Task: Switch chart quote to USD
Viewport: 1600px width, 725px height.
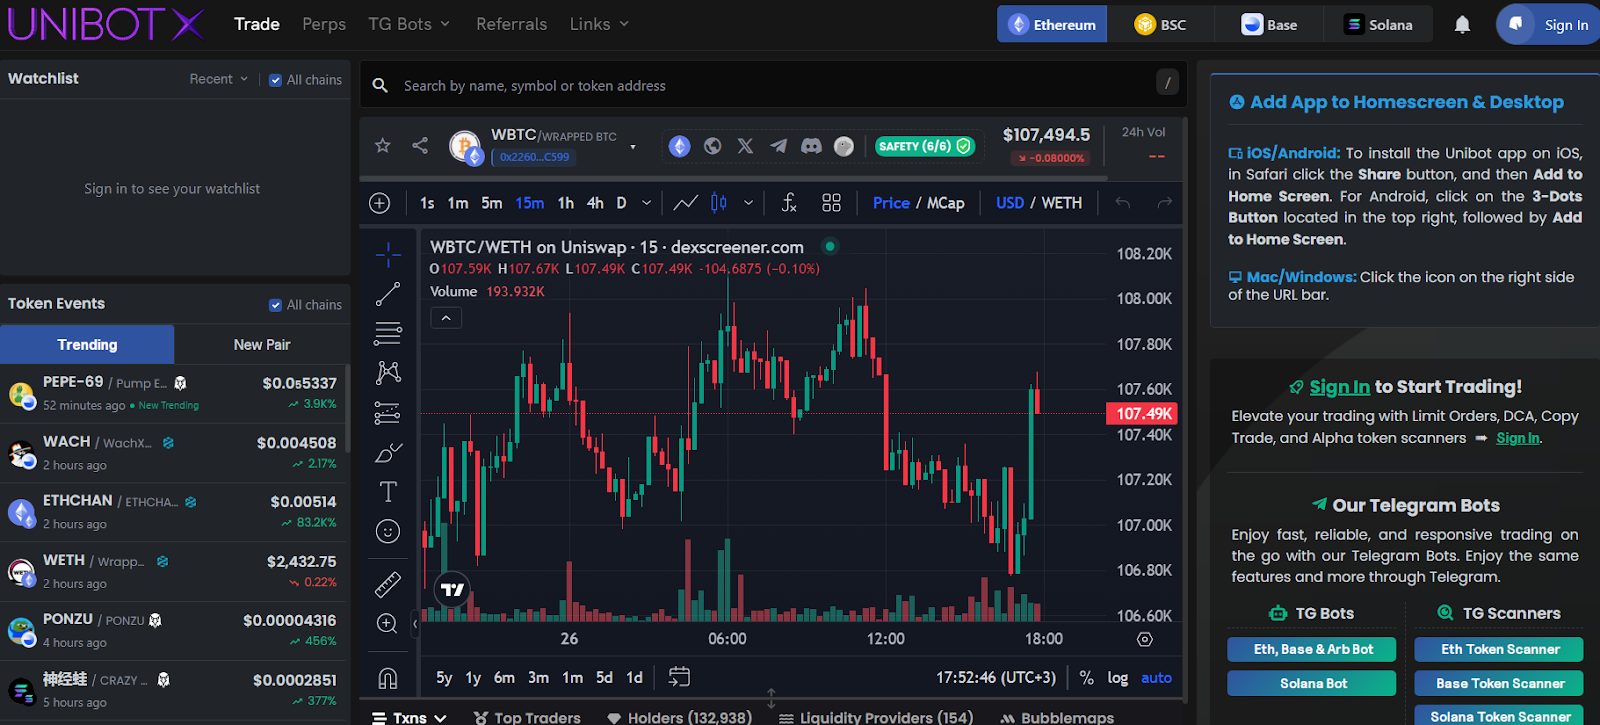Action: click(1010, 203)
